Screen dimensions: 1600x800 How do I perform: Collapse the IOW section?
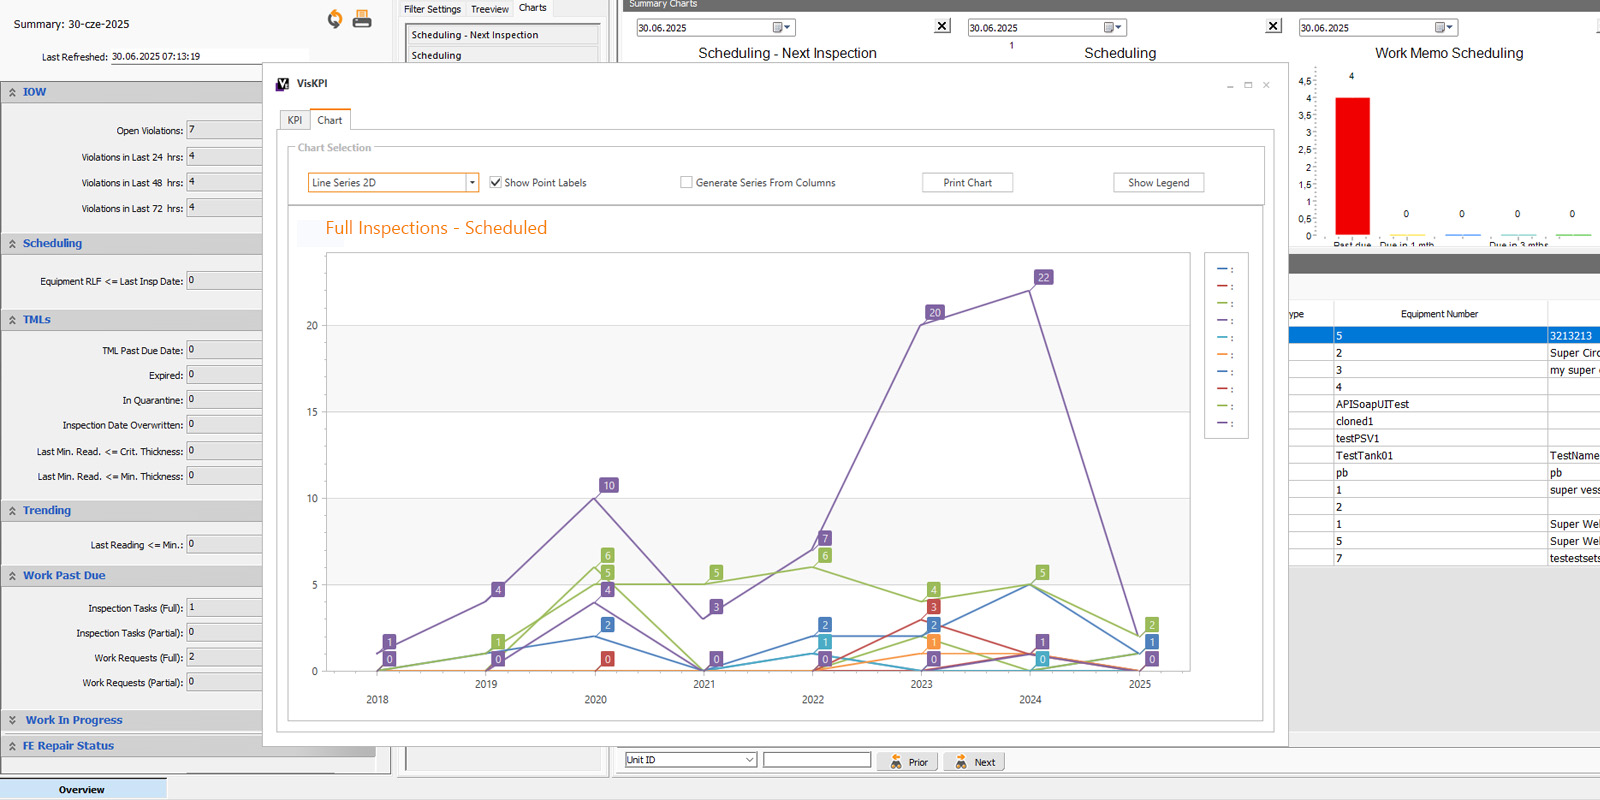pos(12,92)
